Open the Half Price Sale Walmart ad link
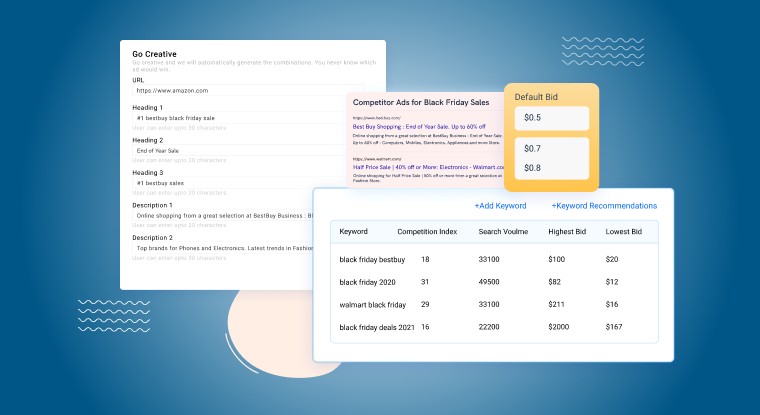The image size is (760, 415). click(x=425, y=167)
